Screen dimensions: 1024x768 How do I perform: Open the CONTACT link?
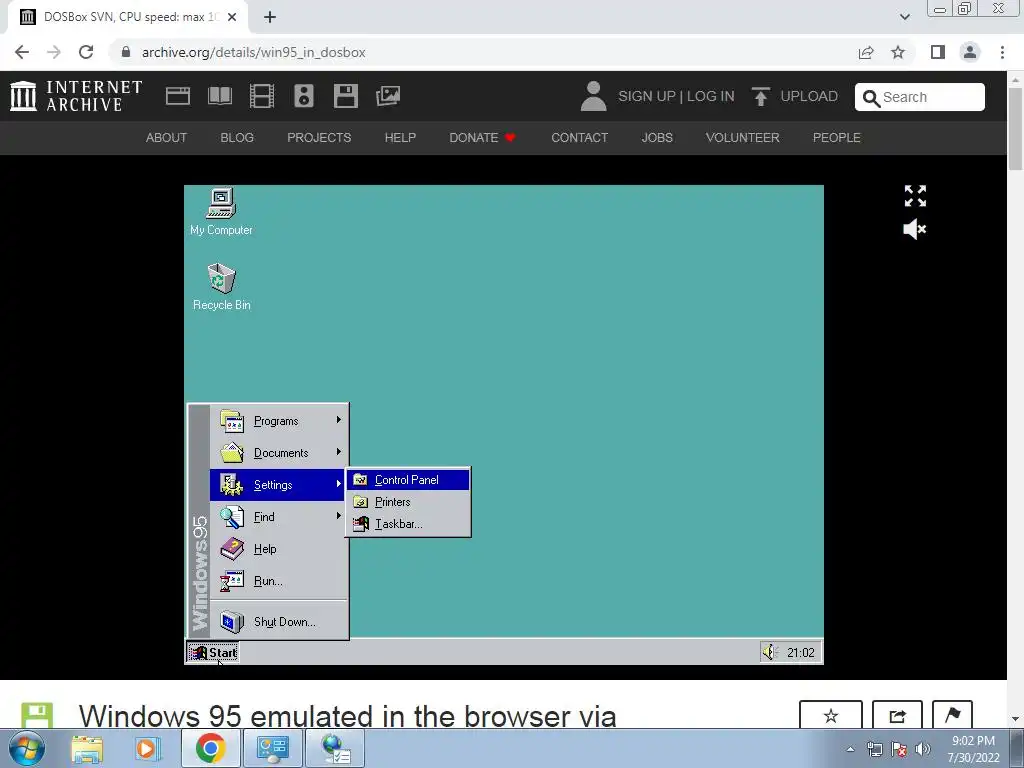point(579,138)
